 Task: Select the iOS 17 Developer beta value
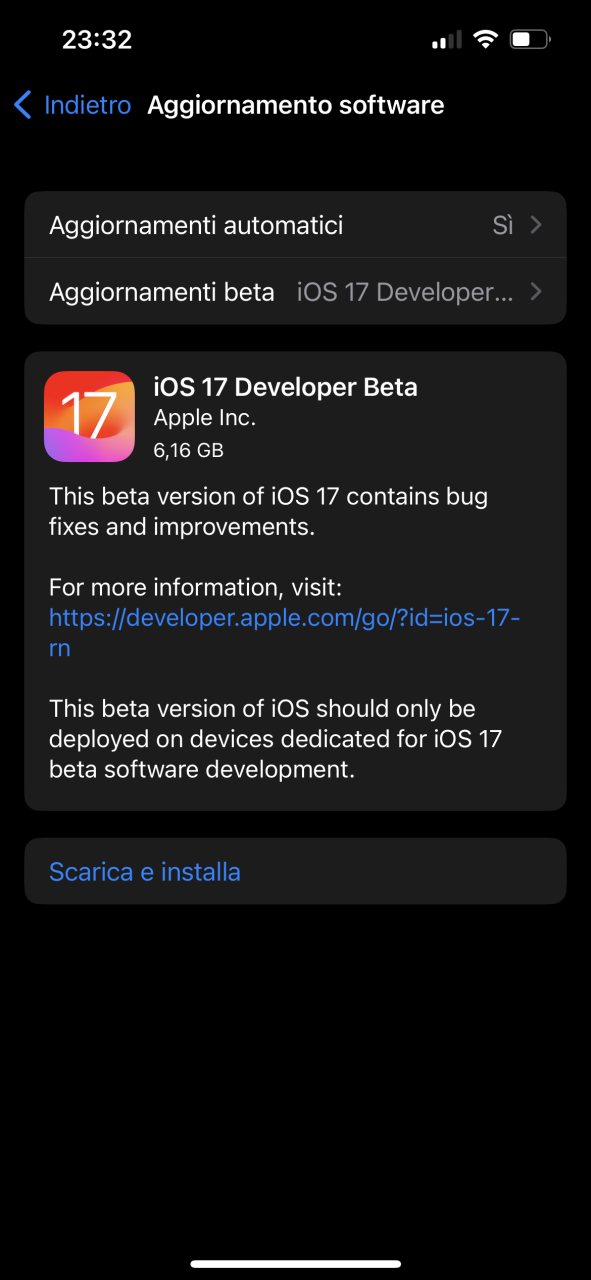pyautogui.click(x=405, y=292)
